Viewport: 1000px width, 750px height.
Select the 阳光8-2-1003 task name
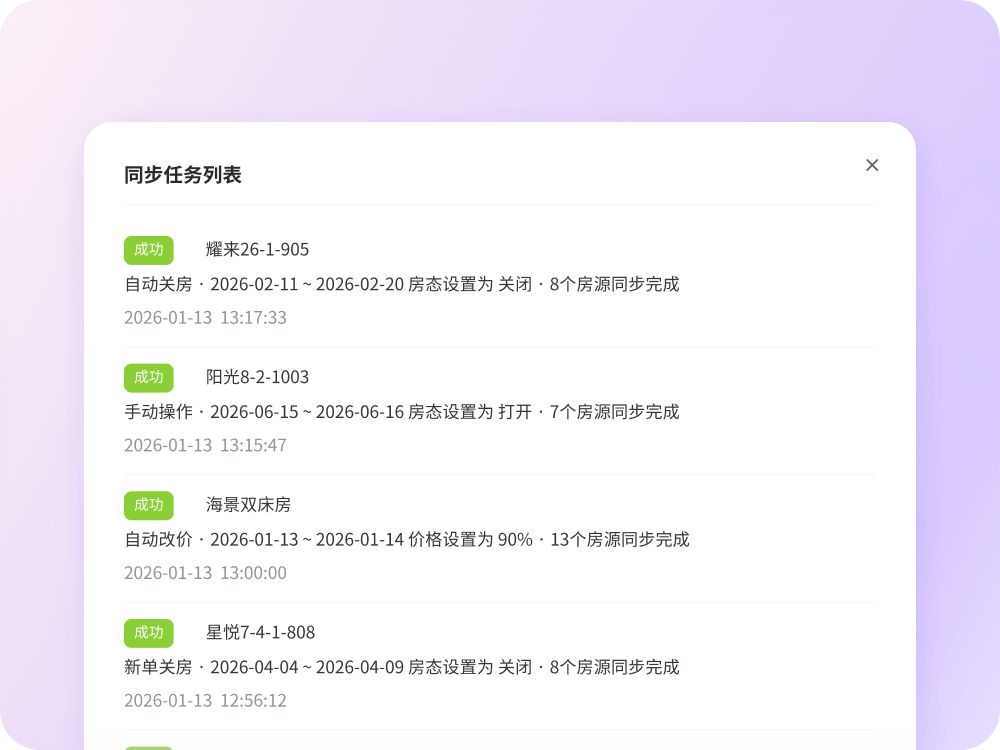[257, 377]
